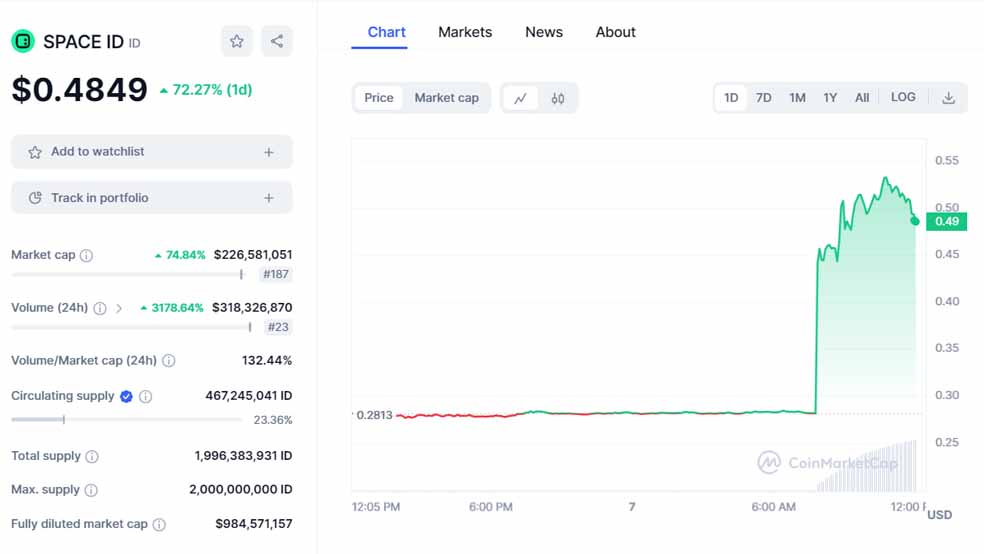Viewport: 984px width, 554px height.
Task: Click the star favorite icon
Action: (x=237, y=41)
